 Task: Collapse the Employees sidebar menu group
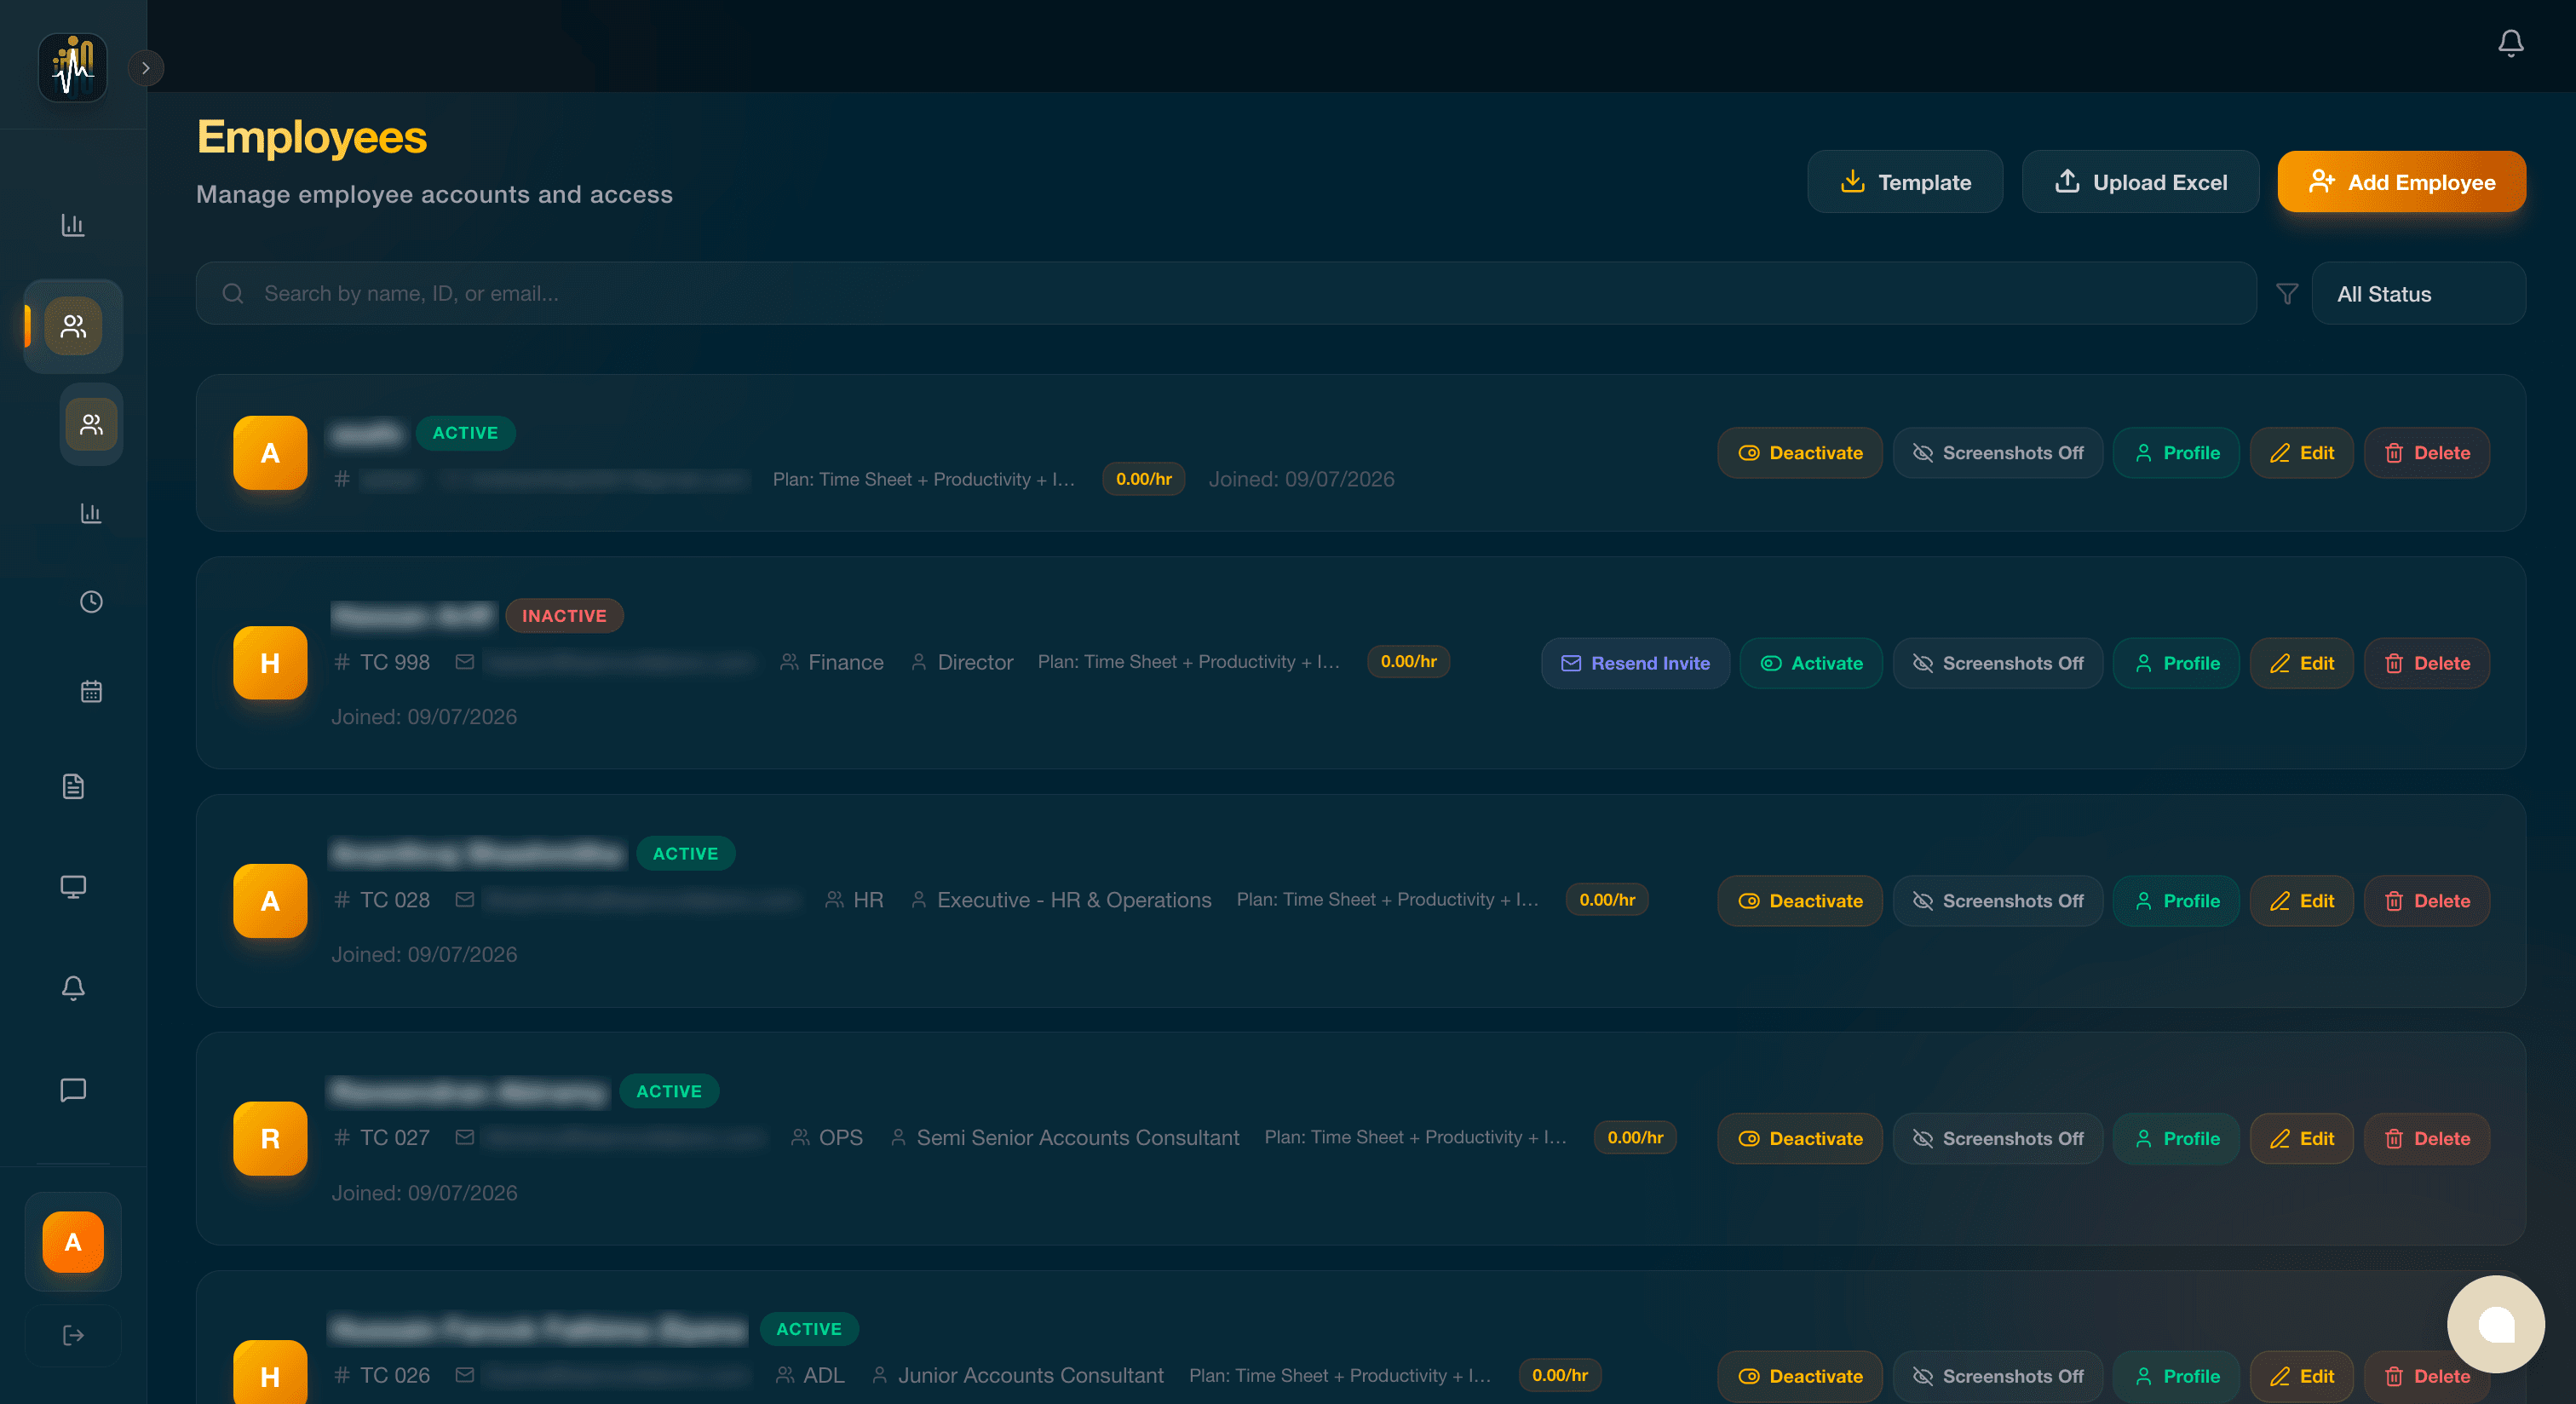pyautogui.click(x=73, y=326)
